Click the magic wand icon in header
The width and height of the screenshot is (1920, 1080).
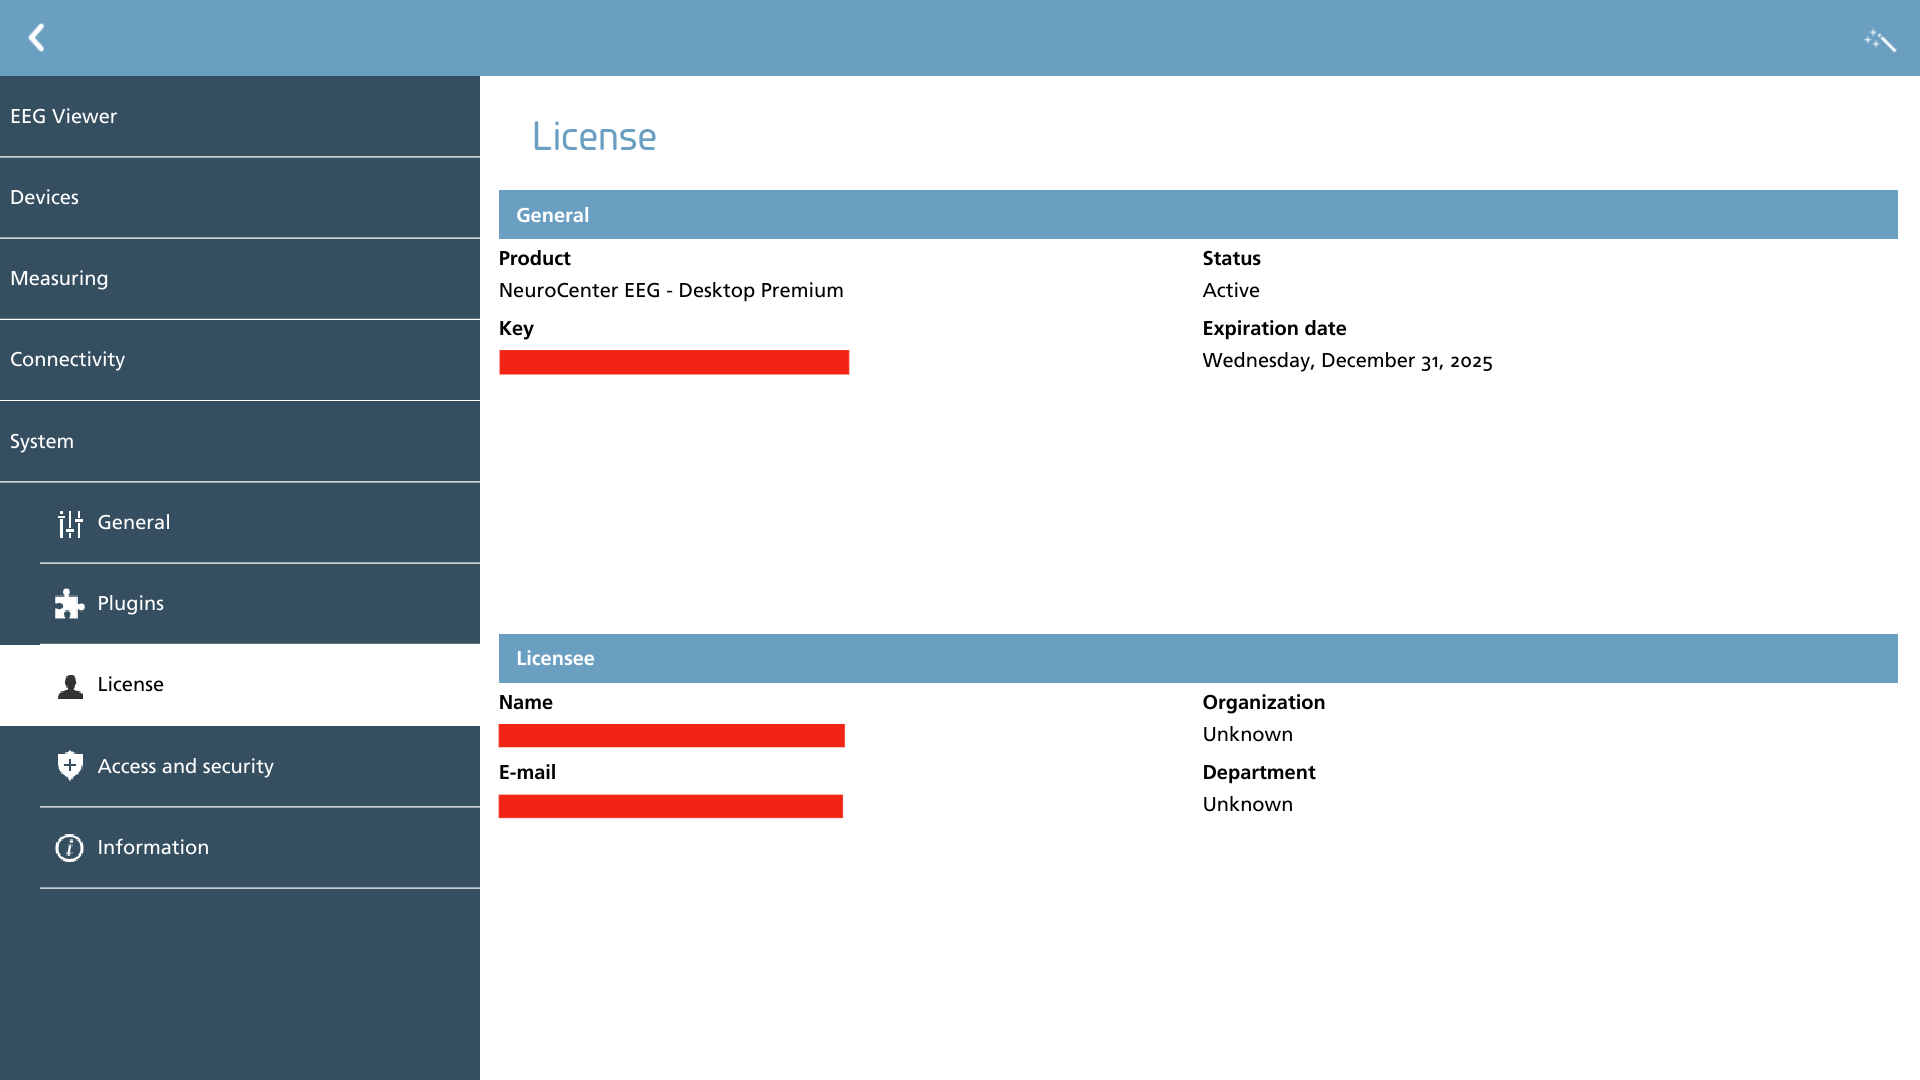pyautogui.click(x=1880, y=40)
